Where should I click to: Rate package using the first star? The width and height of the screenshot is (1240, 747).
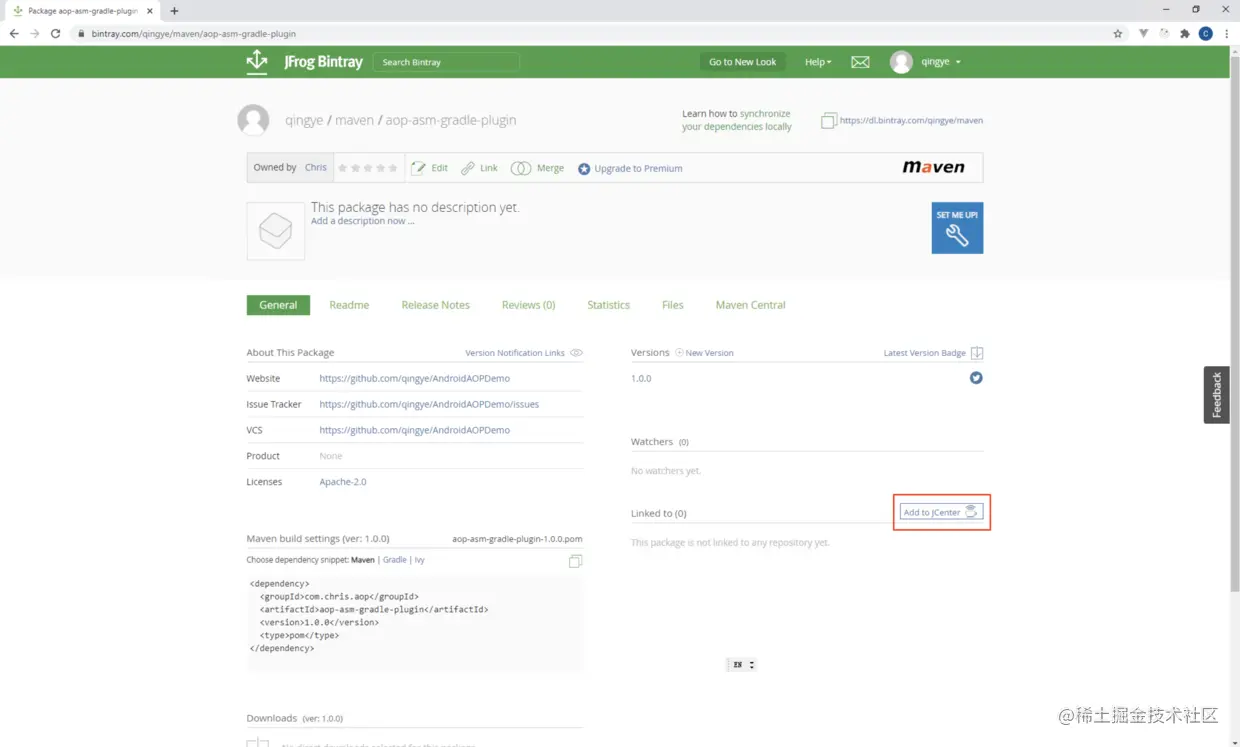[x=343, y=168]
